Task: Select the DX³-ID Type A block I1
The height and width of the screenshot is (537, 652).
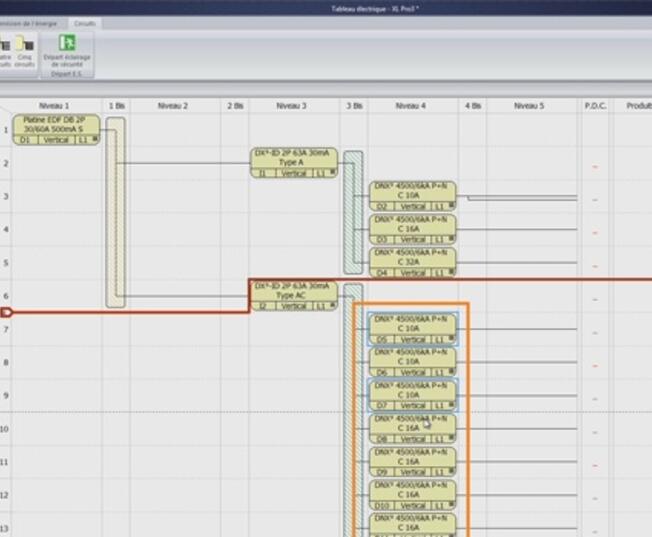Action: [x=293, y=157]
